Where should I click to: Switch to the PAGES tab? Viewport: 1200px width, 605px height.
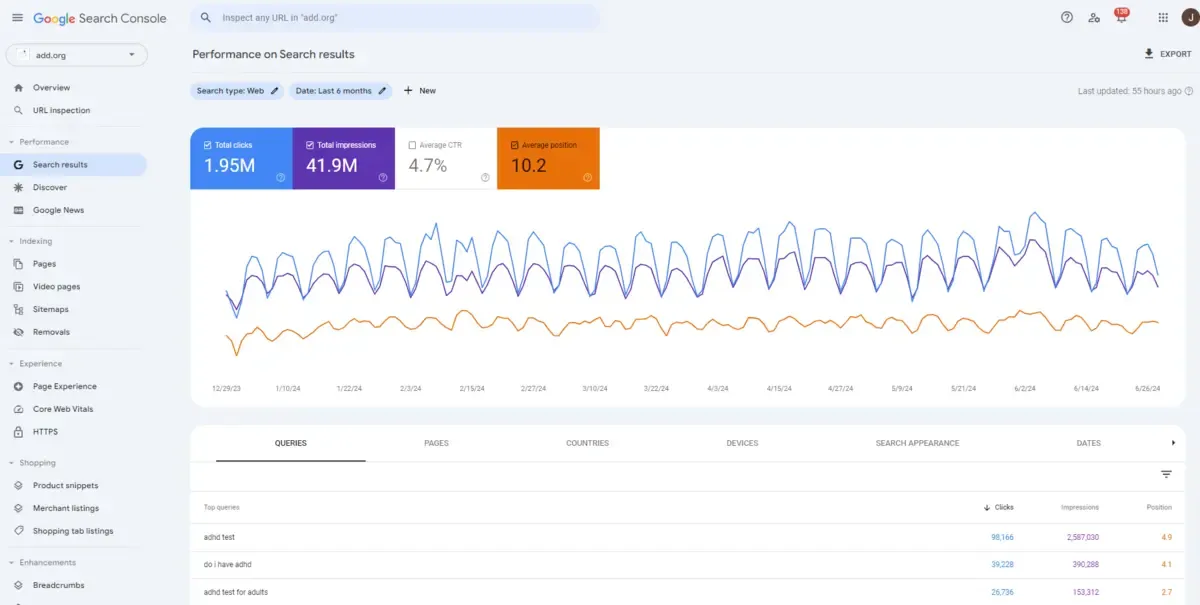pyautogui.click(x=436, y=443)
